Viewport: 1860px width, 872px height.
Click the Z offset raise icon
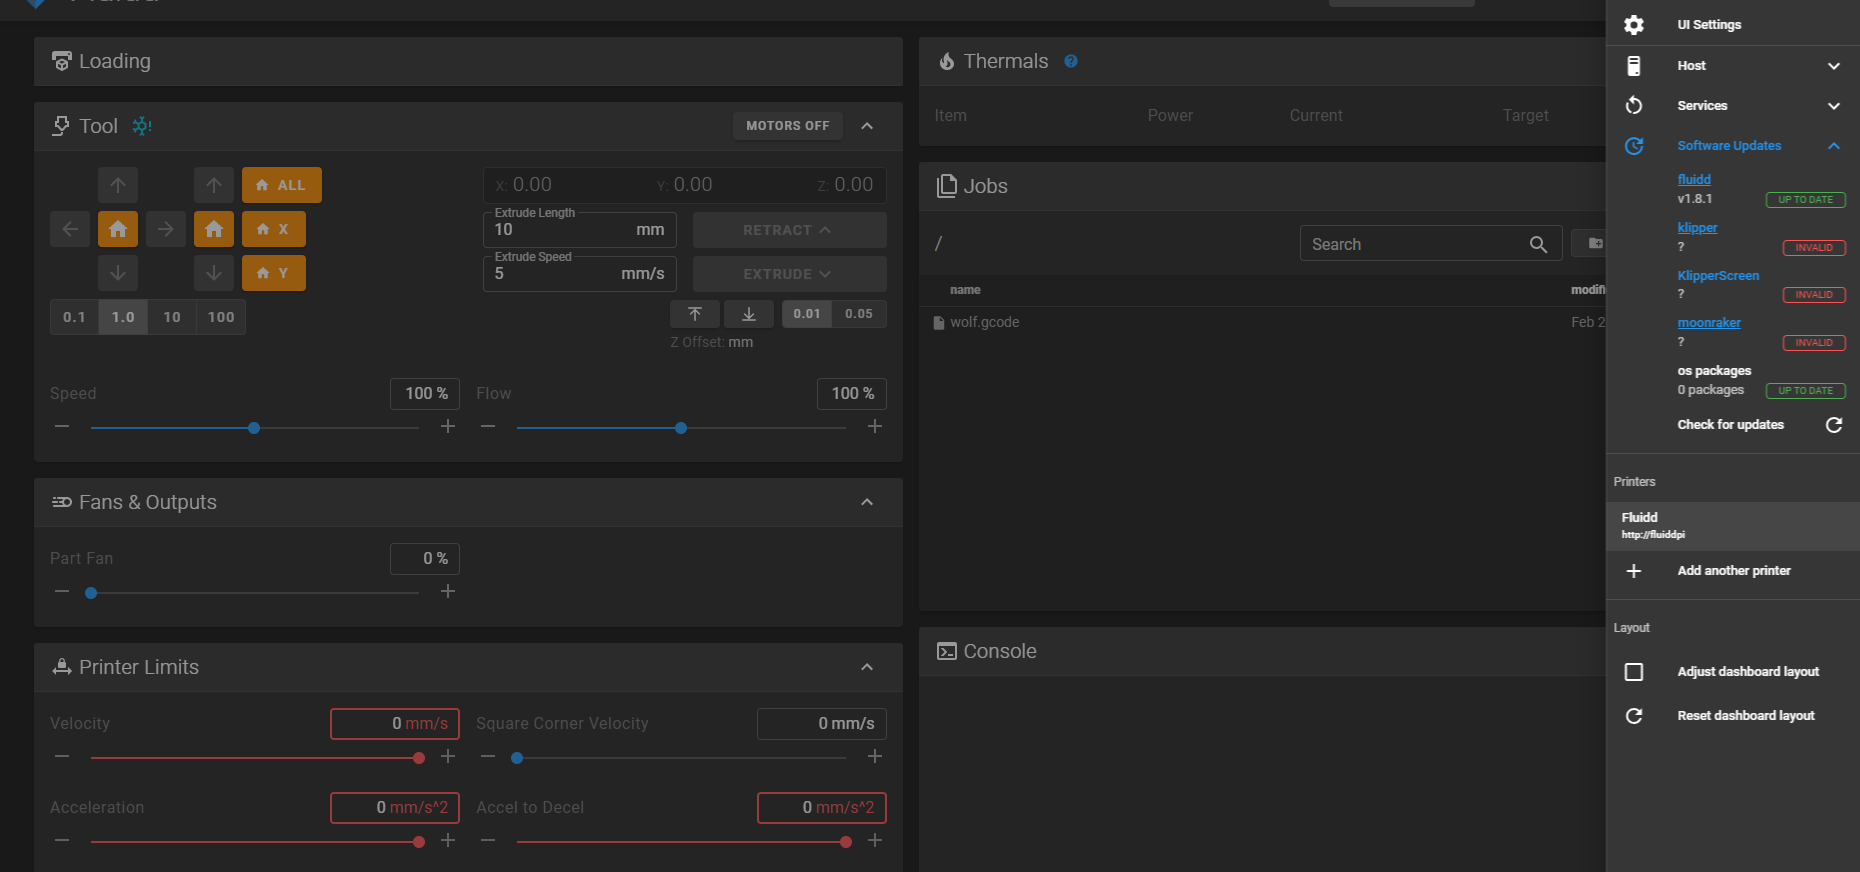[695, 314]
